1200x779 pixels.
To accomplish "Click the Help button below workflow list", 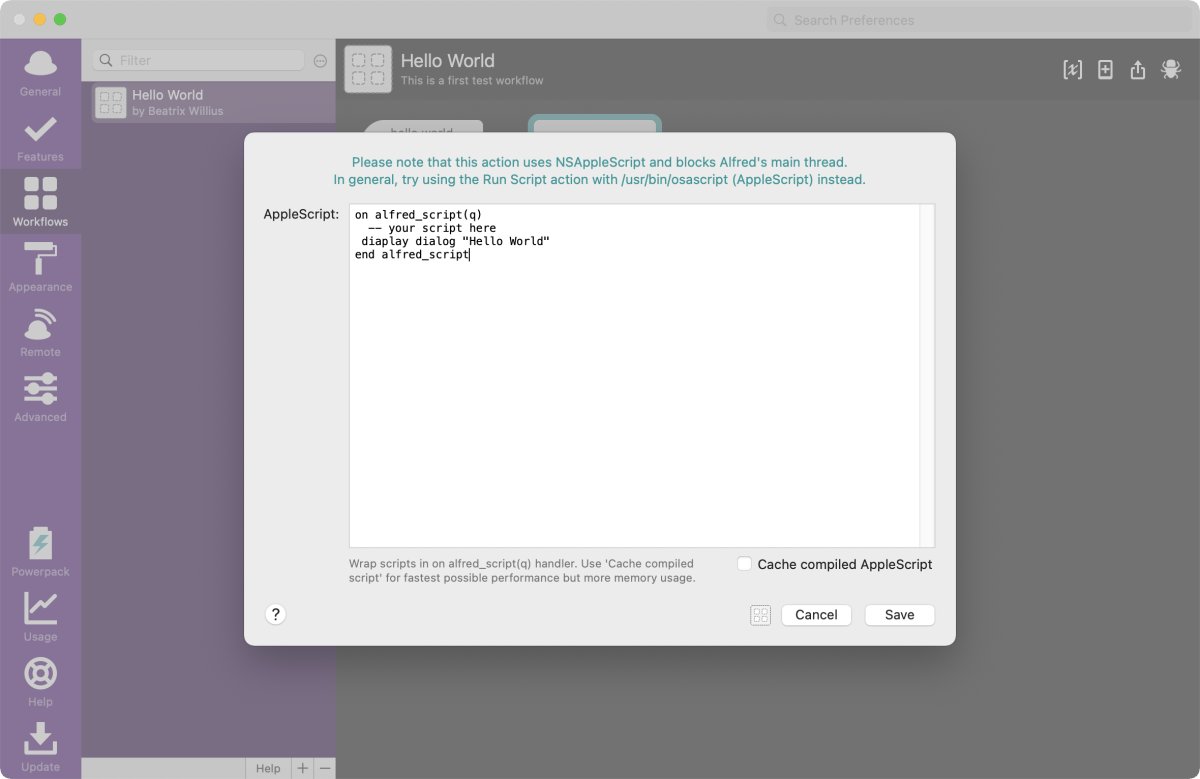I will (x=268, y=768).
